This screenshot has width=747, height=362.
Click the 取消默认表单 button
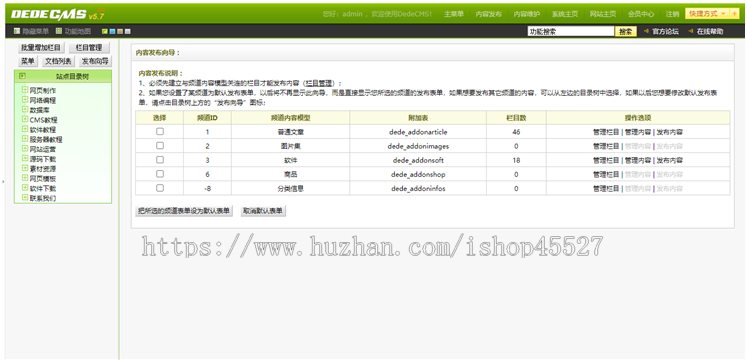tap(263, 211)
